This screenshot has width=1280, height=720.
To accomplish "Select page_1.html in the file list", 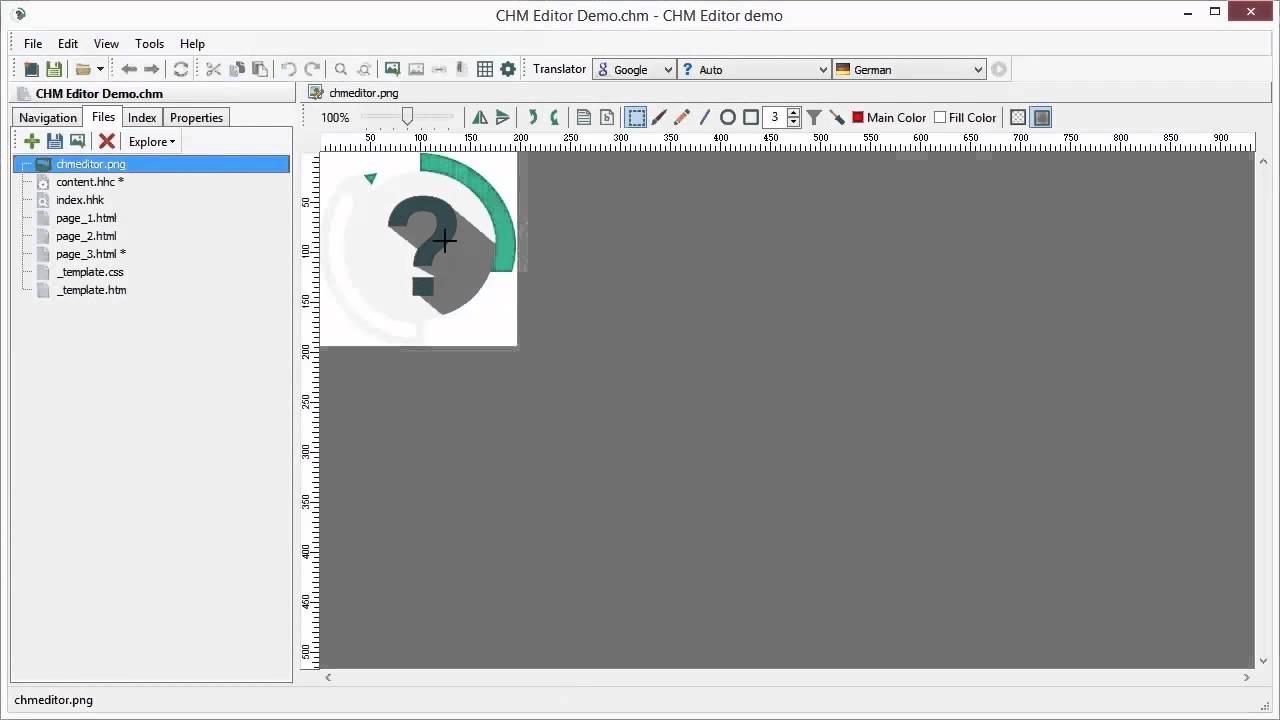I will coord(86,218).
